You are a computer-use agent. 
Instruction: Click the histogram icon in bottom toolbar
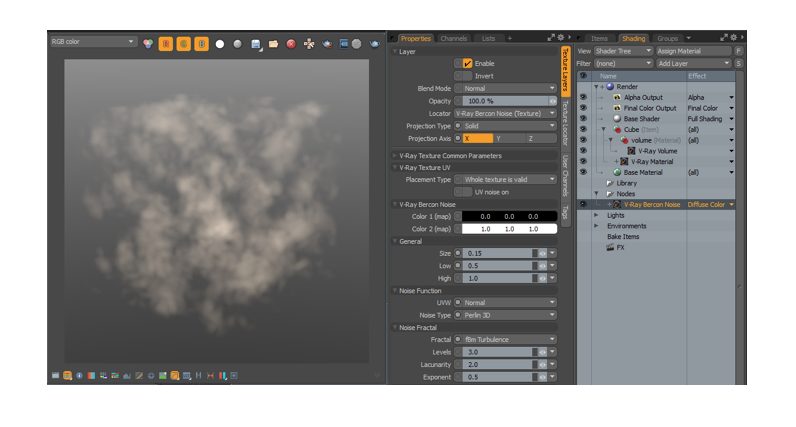[x=127, y=376]
